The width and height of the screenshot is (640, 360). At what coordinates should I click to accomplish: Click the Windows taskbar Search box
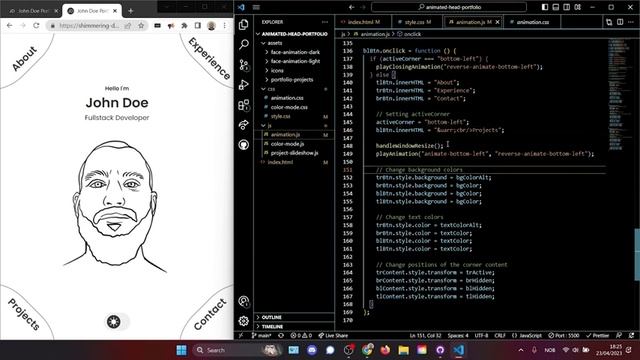(x=237, y=350)
